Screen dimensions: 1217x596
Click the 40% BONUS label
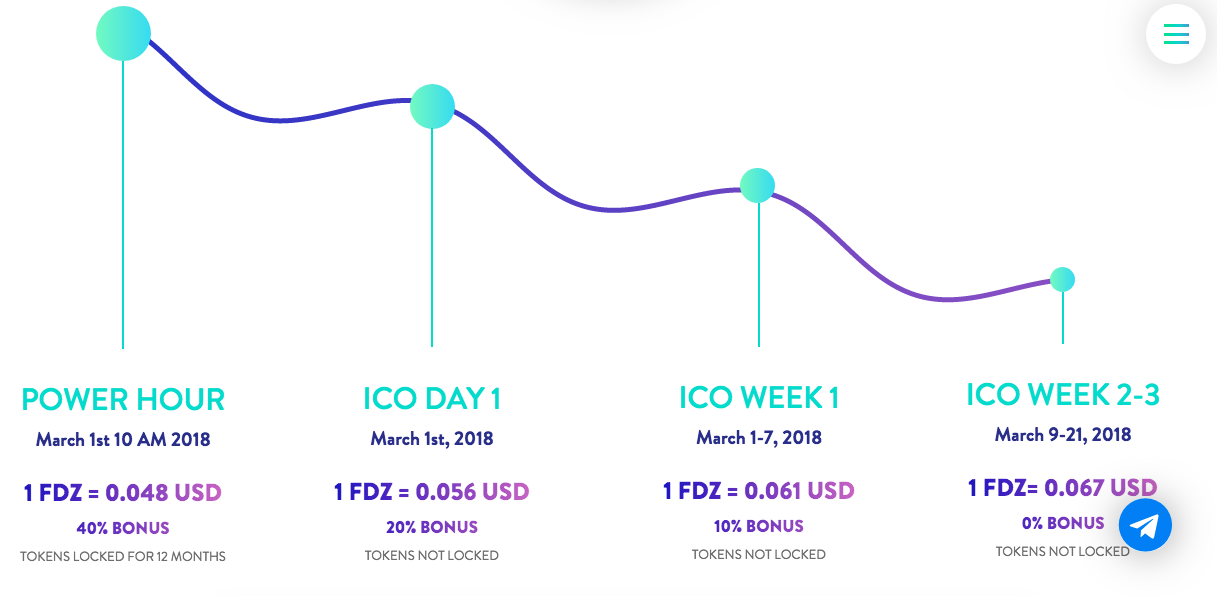point(123,528)
